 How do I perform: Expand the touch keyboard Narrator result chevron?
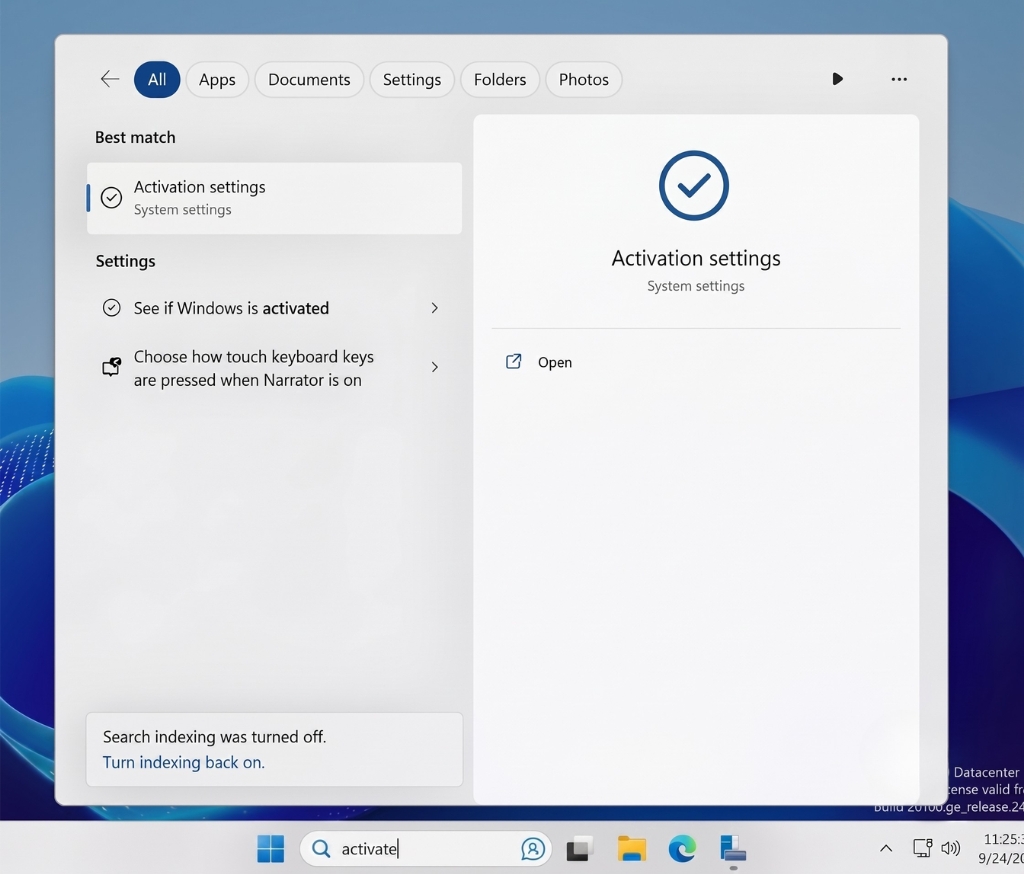click(x=434, y=367)
